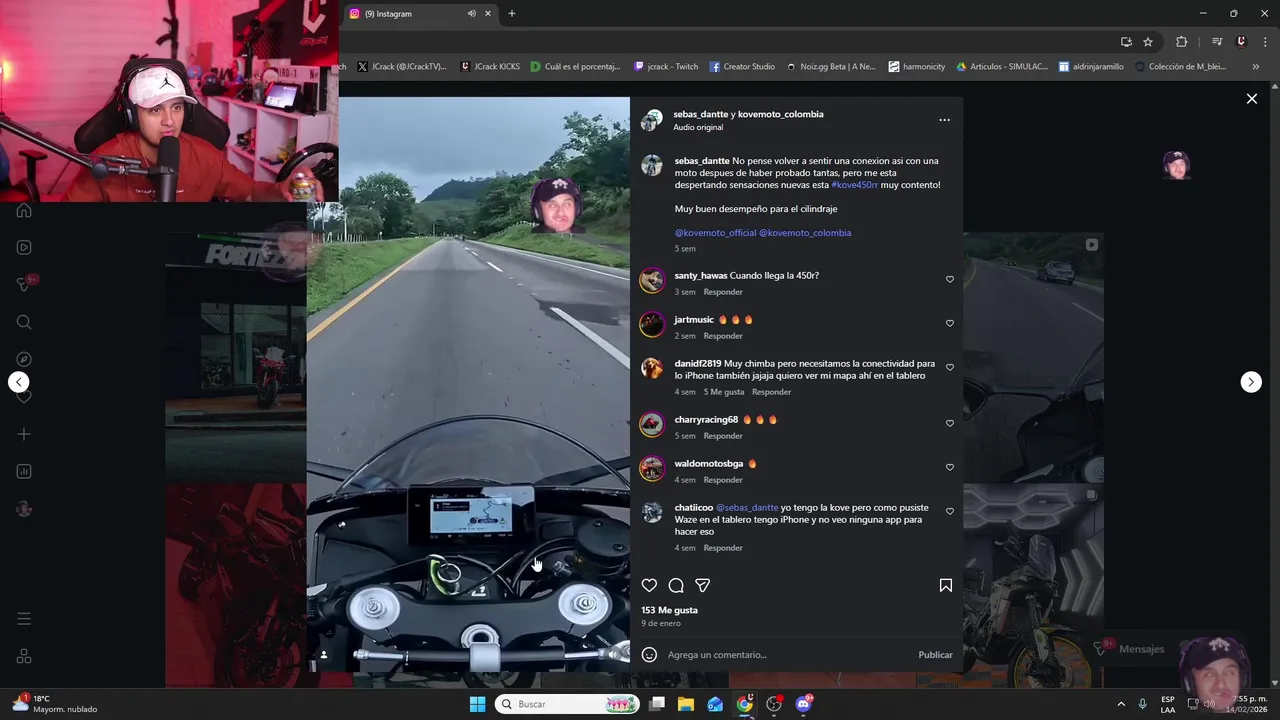Screen dimensions: 1280x720
Task: Expand the bookmarks bar overflow chevron
Action: [1256, 67]
